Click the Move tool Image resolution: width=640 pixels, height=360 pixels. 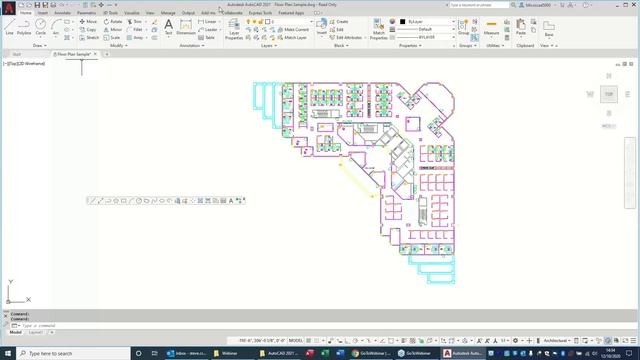tap(88, 22)
